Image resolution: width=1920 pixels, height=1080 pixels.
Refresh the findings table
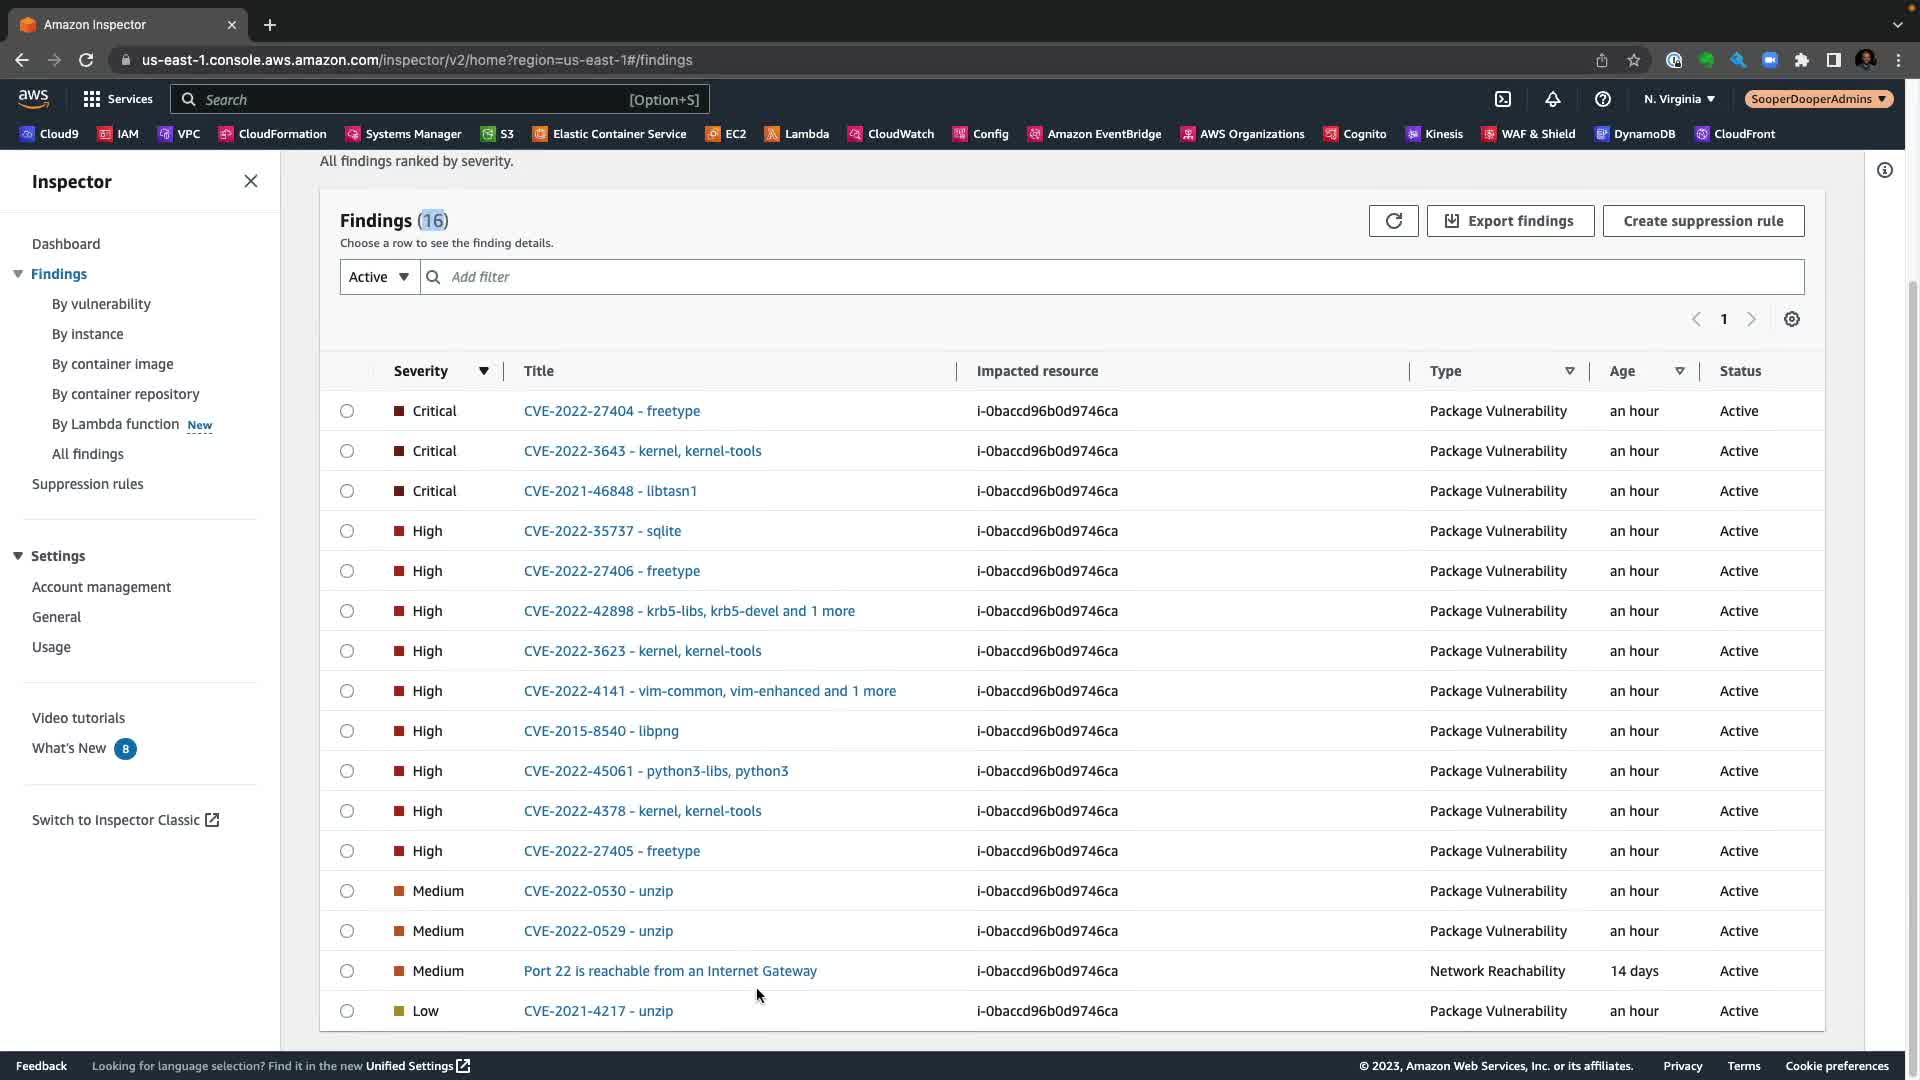(1393, 221)
